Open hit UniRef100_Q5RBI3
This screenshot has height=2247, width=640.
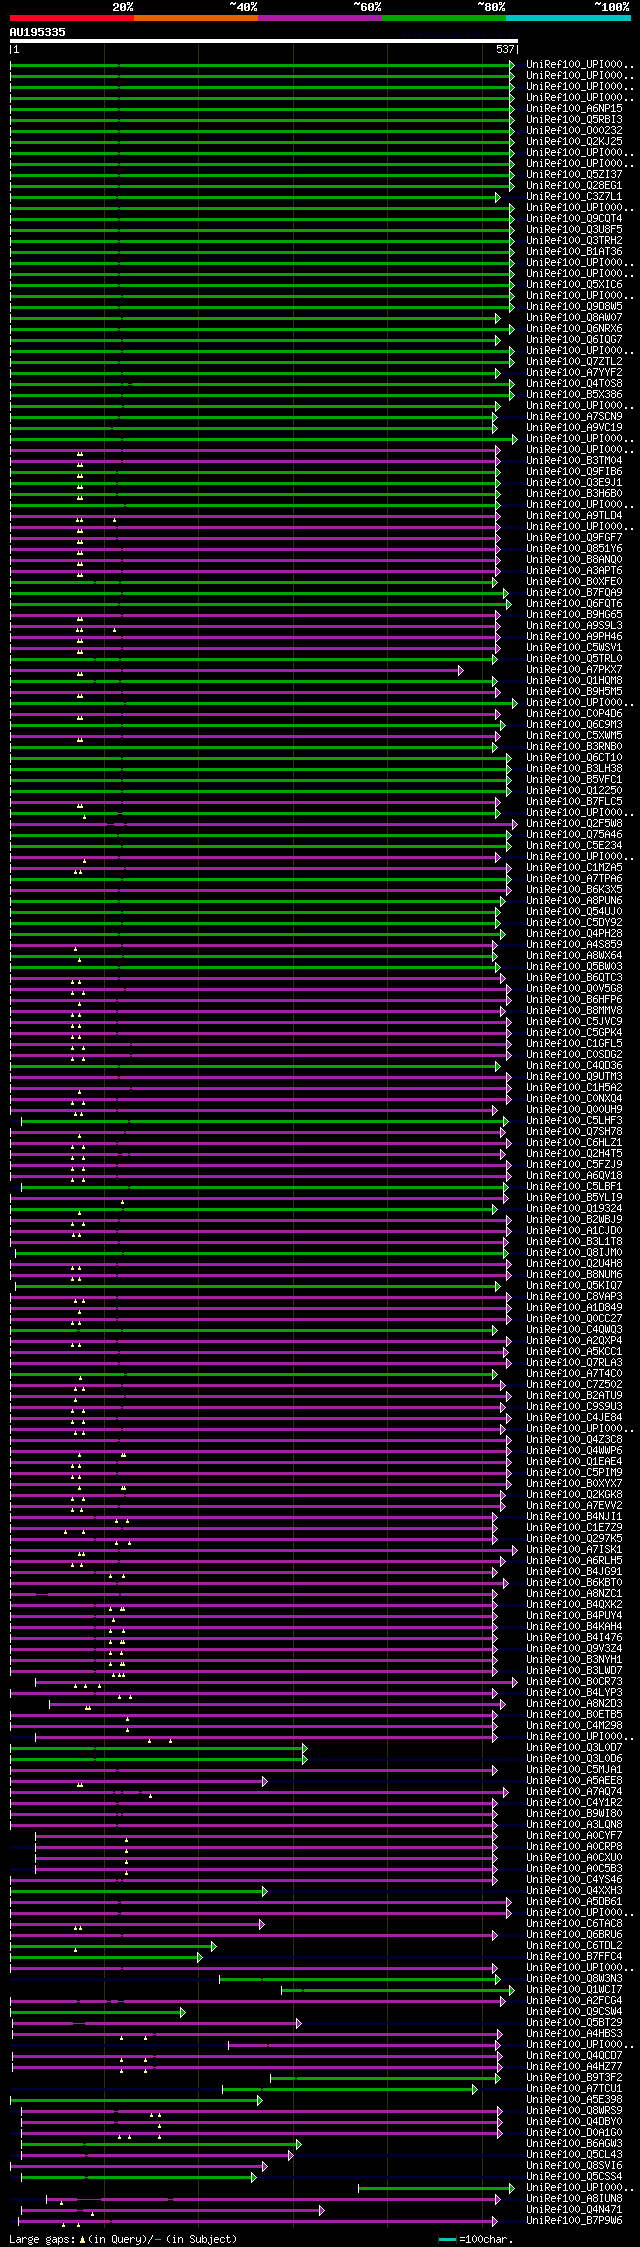(574, 120)
